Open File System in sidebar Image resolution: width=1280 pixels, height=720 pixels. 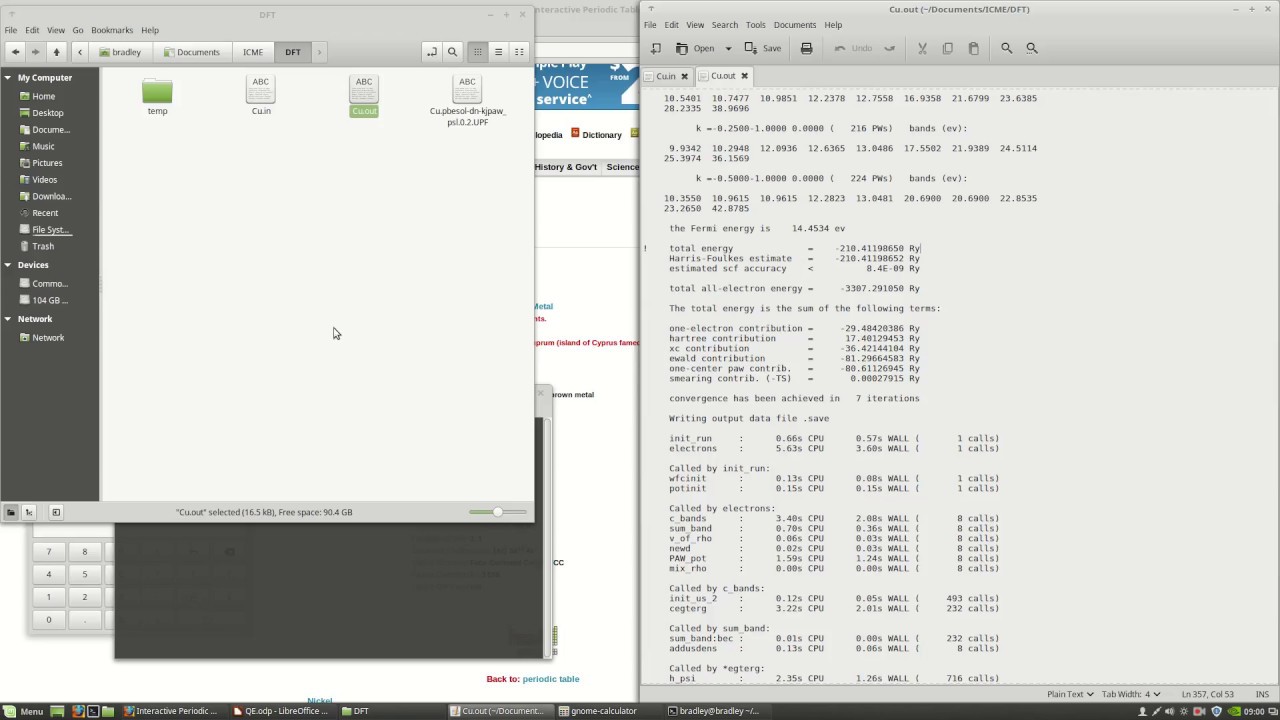pyautogui.click(x=50, y=230)
